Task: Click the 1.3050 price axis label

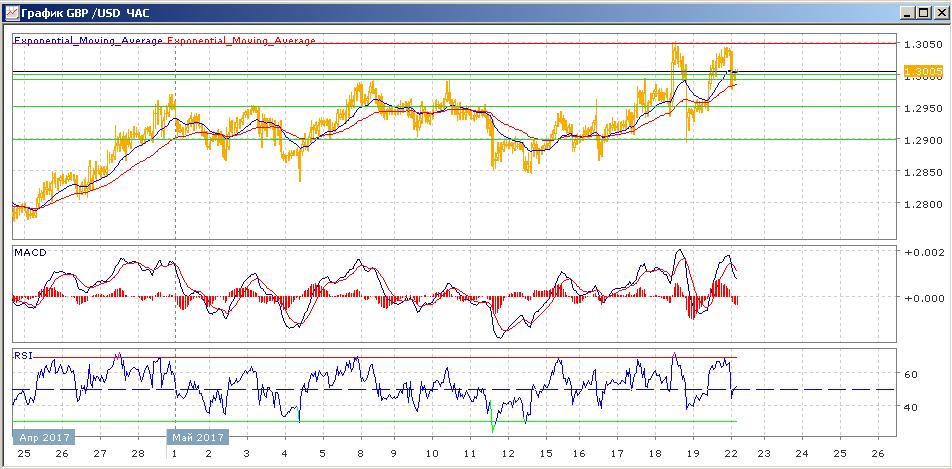Action: [923, 44]
